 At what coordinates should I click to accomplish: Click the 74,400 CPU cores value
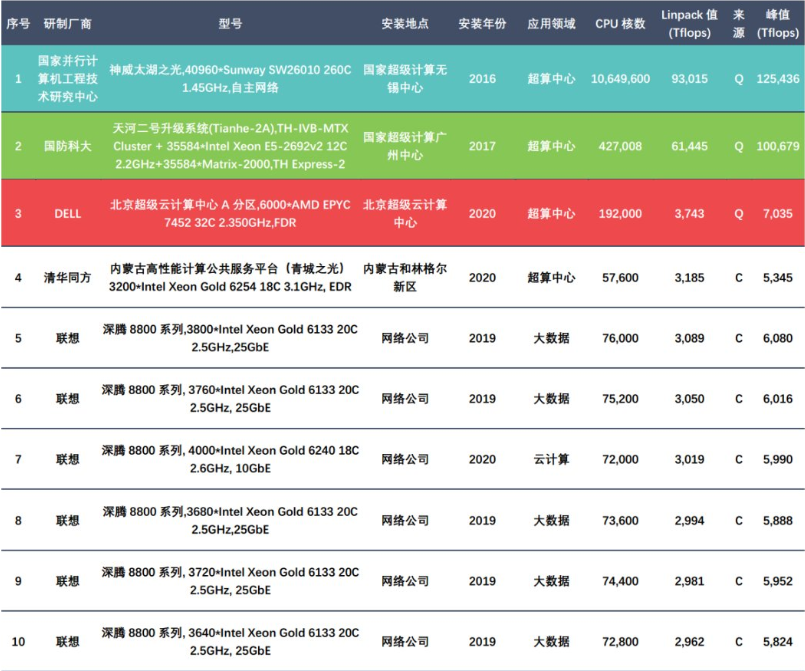click(x=620, y=581)
